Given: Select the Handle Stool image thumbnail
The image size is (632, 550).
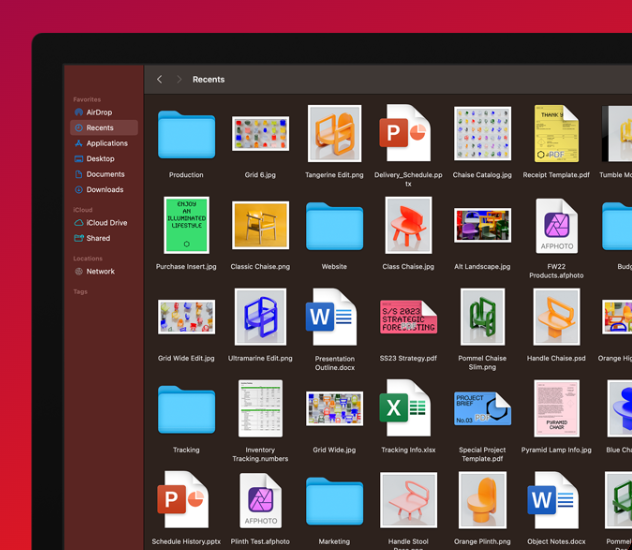Looking at the screenshot, I should pyautogui.click(x=408, y=500).
